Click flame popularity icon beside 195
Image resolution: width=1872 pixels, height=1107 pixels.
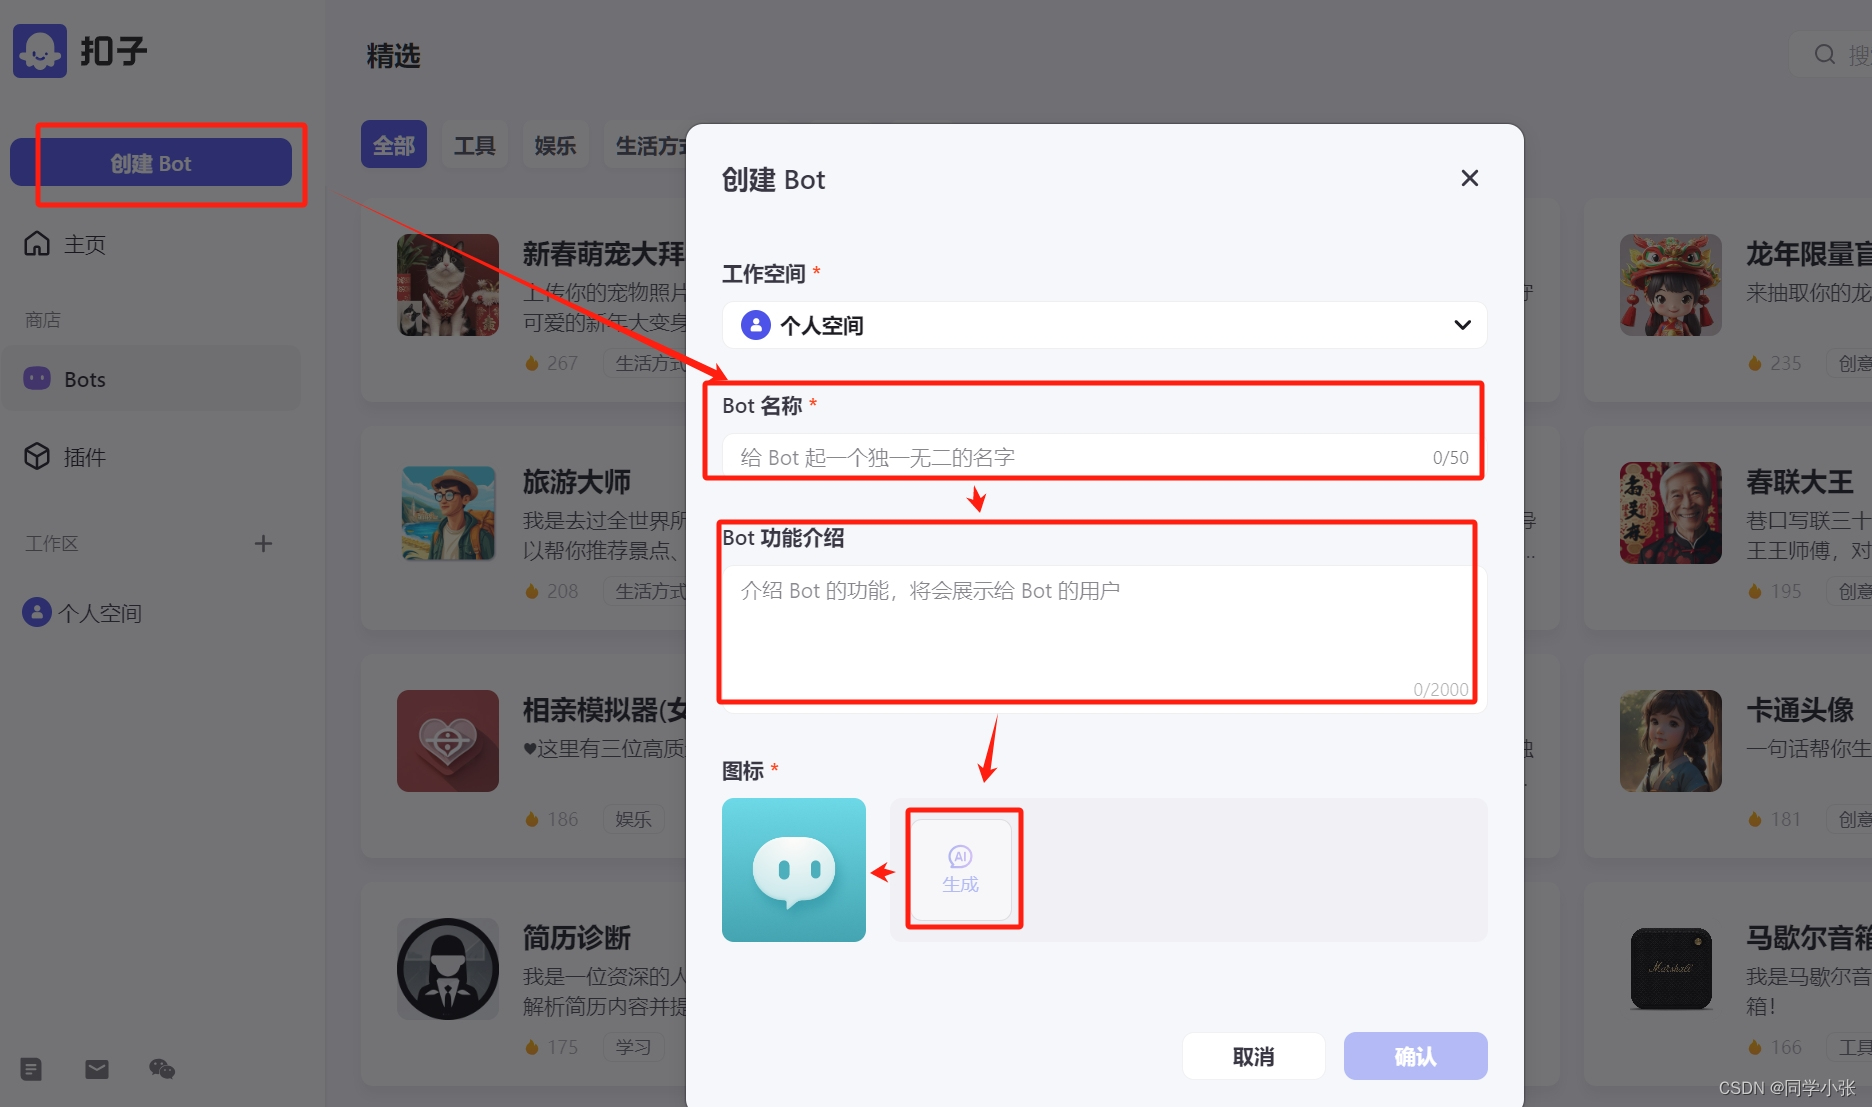(1755, 591)
